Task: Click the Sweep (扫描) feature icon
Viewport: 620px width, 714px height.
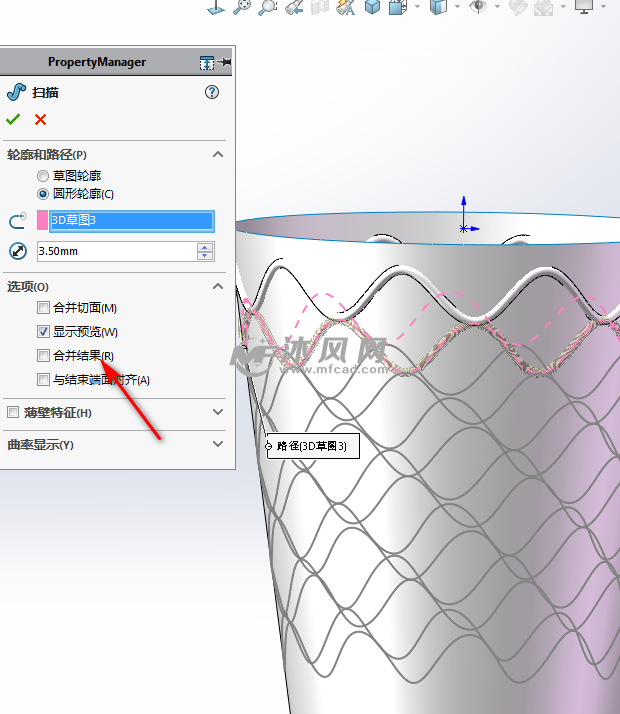Action: (x=16, y=92)
